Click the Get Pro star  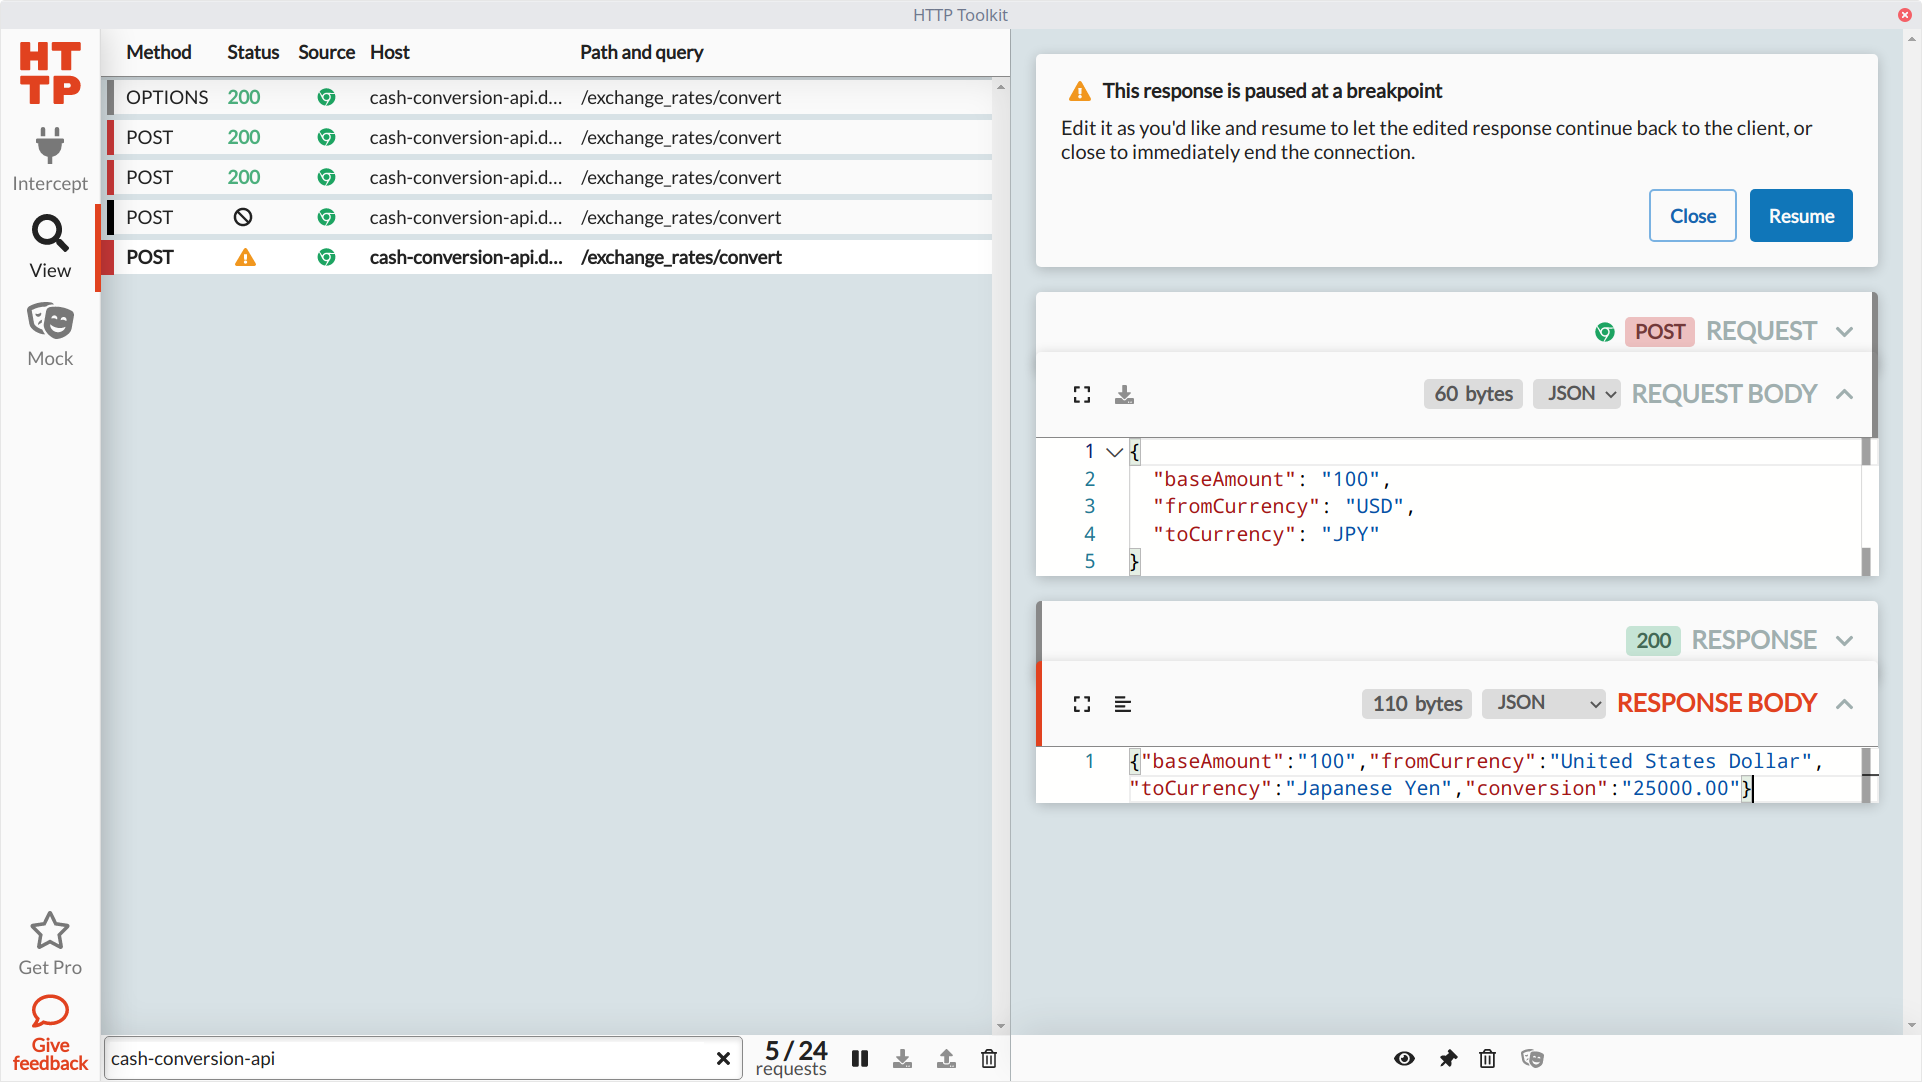(50, 943)
